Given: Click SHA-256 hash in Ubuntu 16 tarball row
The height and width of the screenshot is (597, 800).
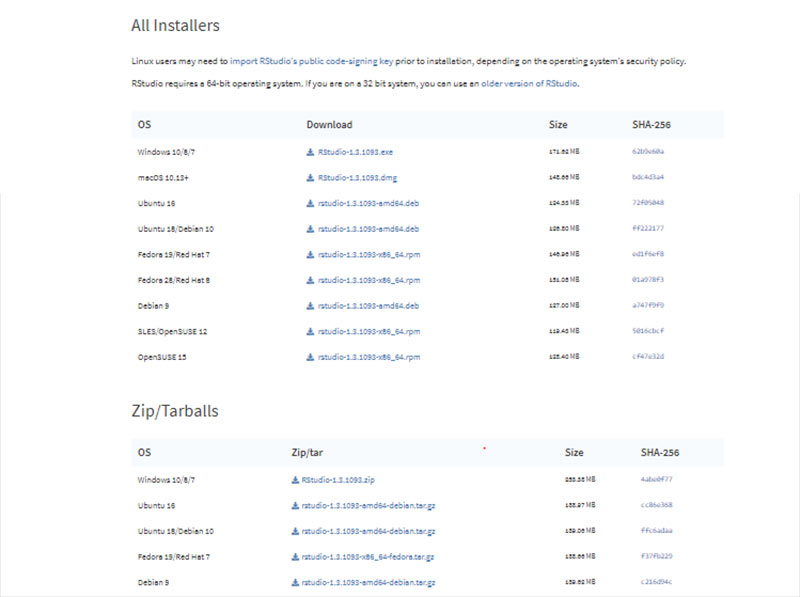Looking at the screenshot, I should click(x=657, y=505).
